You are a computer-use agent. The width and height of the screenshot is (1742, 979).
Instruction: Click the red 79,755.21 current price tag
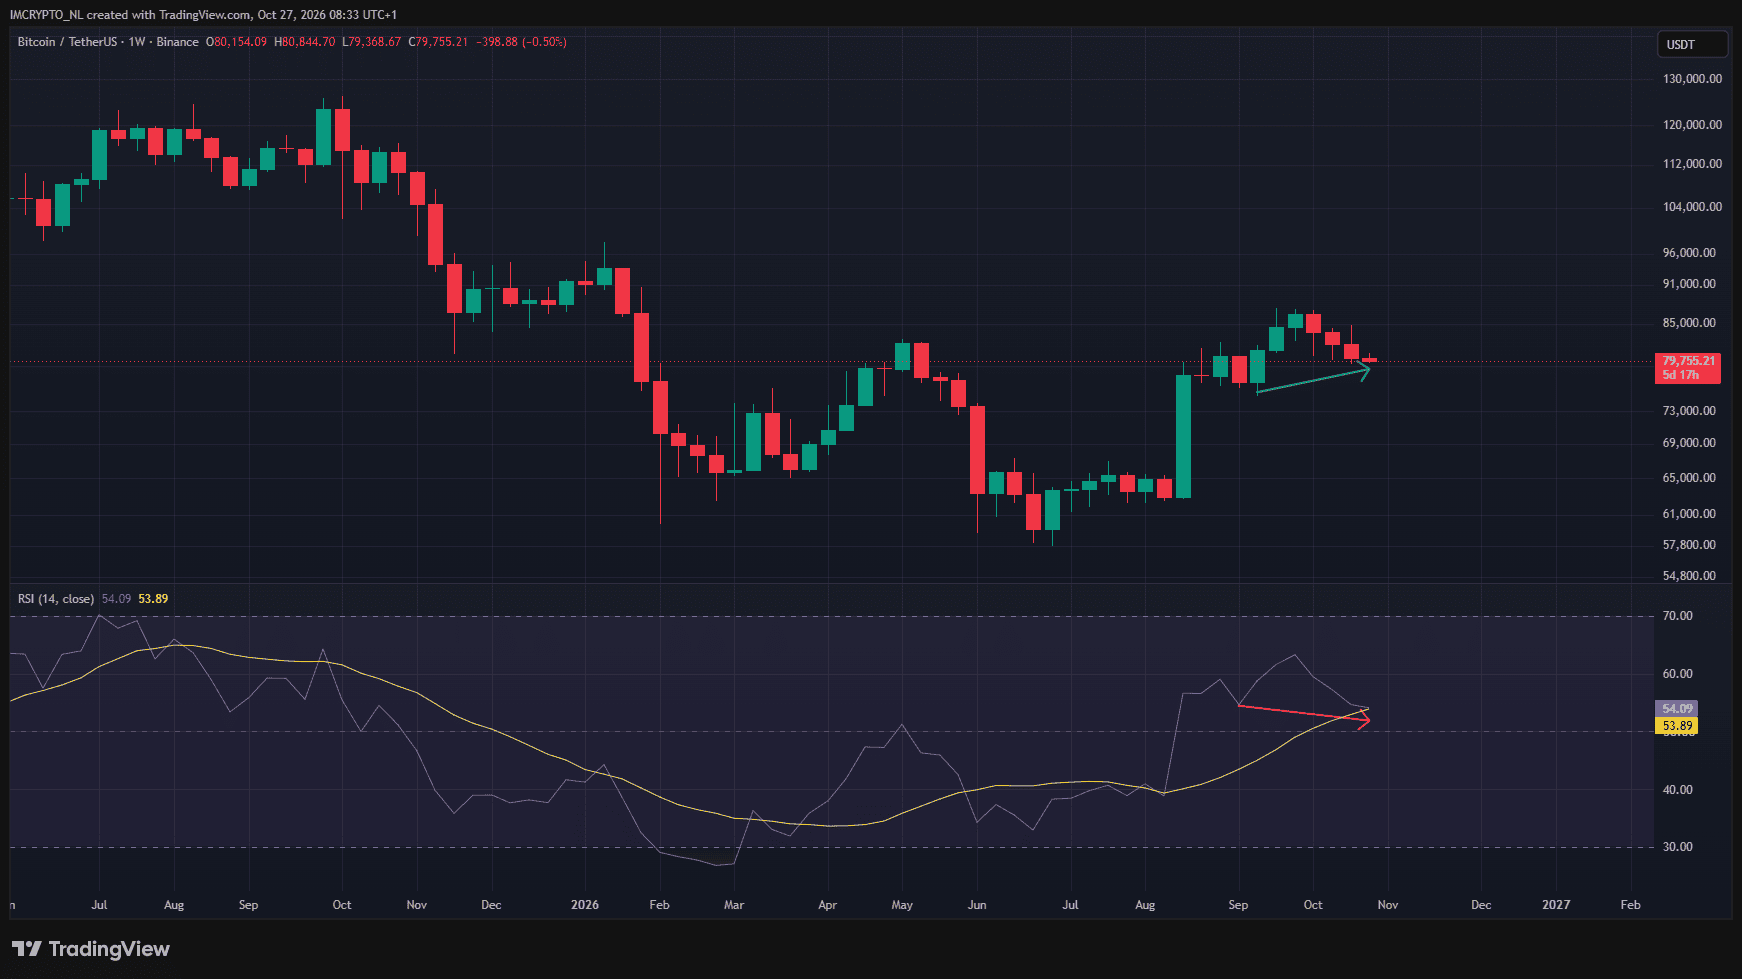click(x=1688, y=361)
